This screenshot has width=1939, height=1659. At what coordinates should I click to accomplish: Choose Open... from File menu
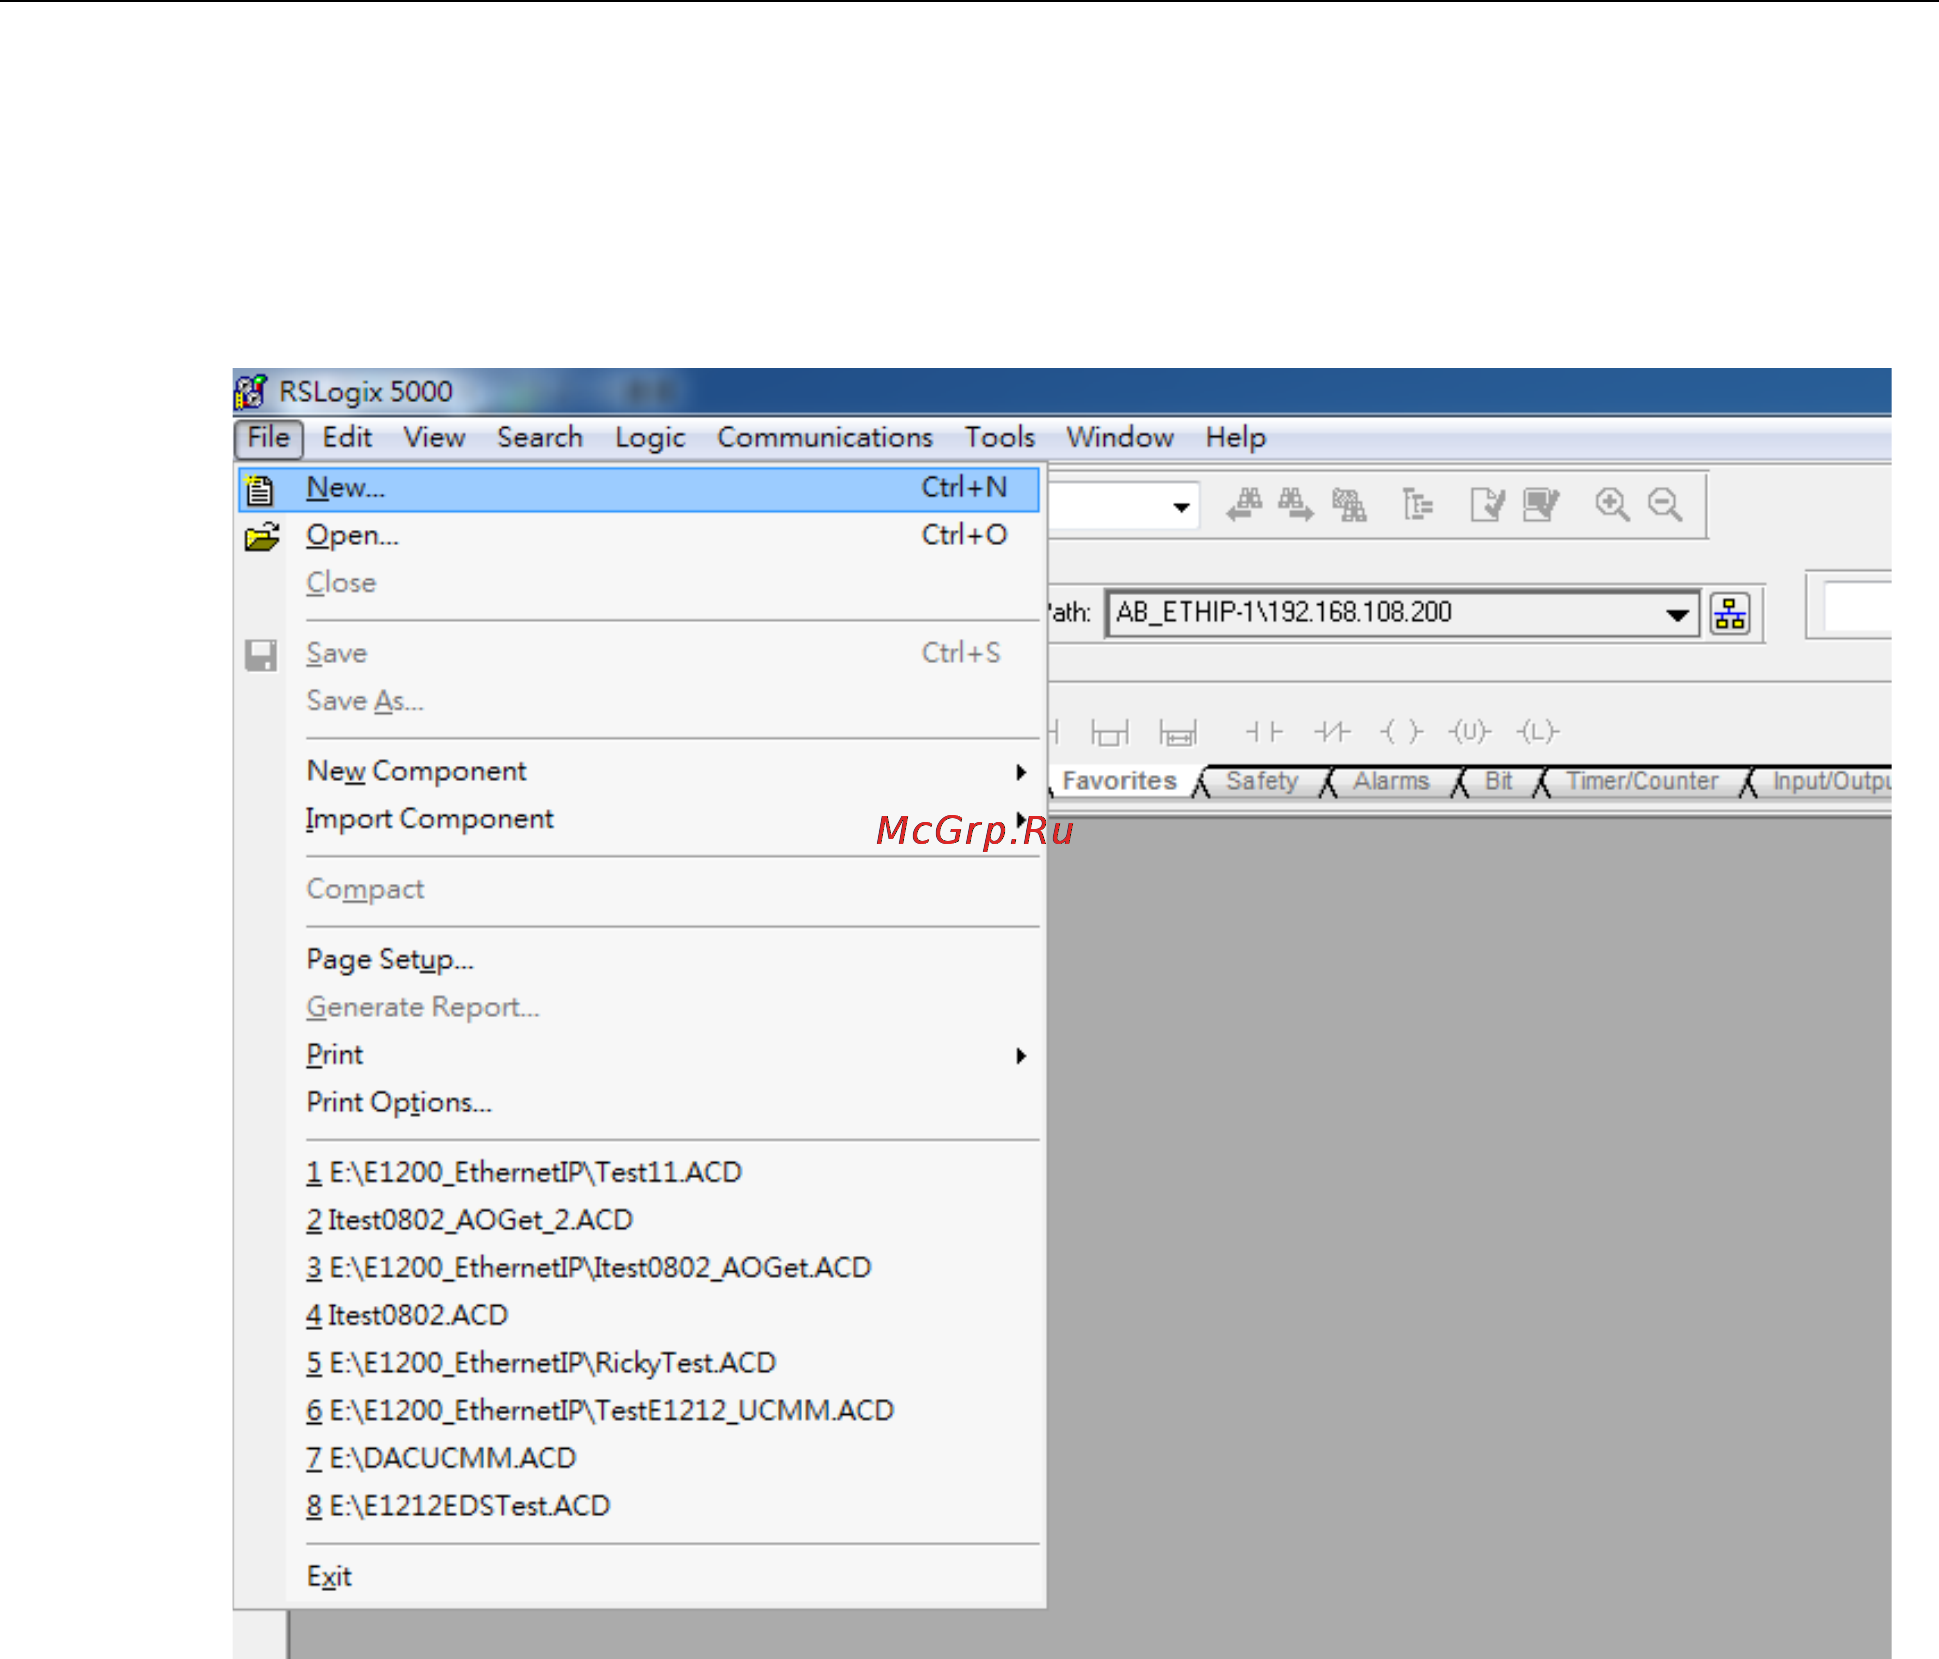tap(640, 536)
